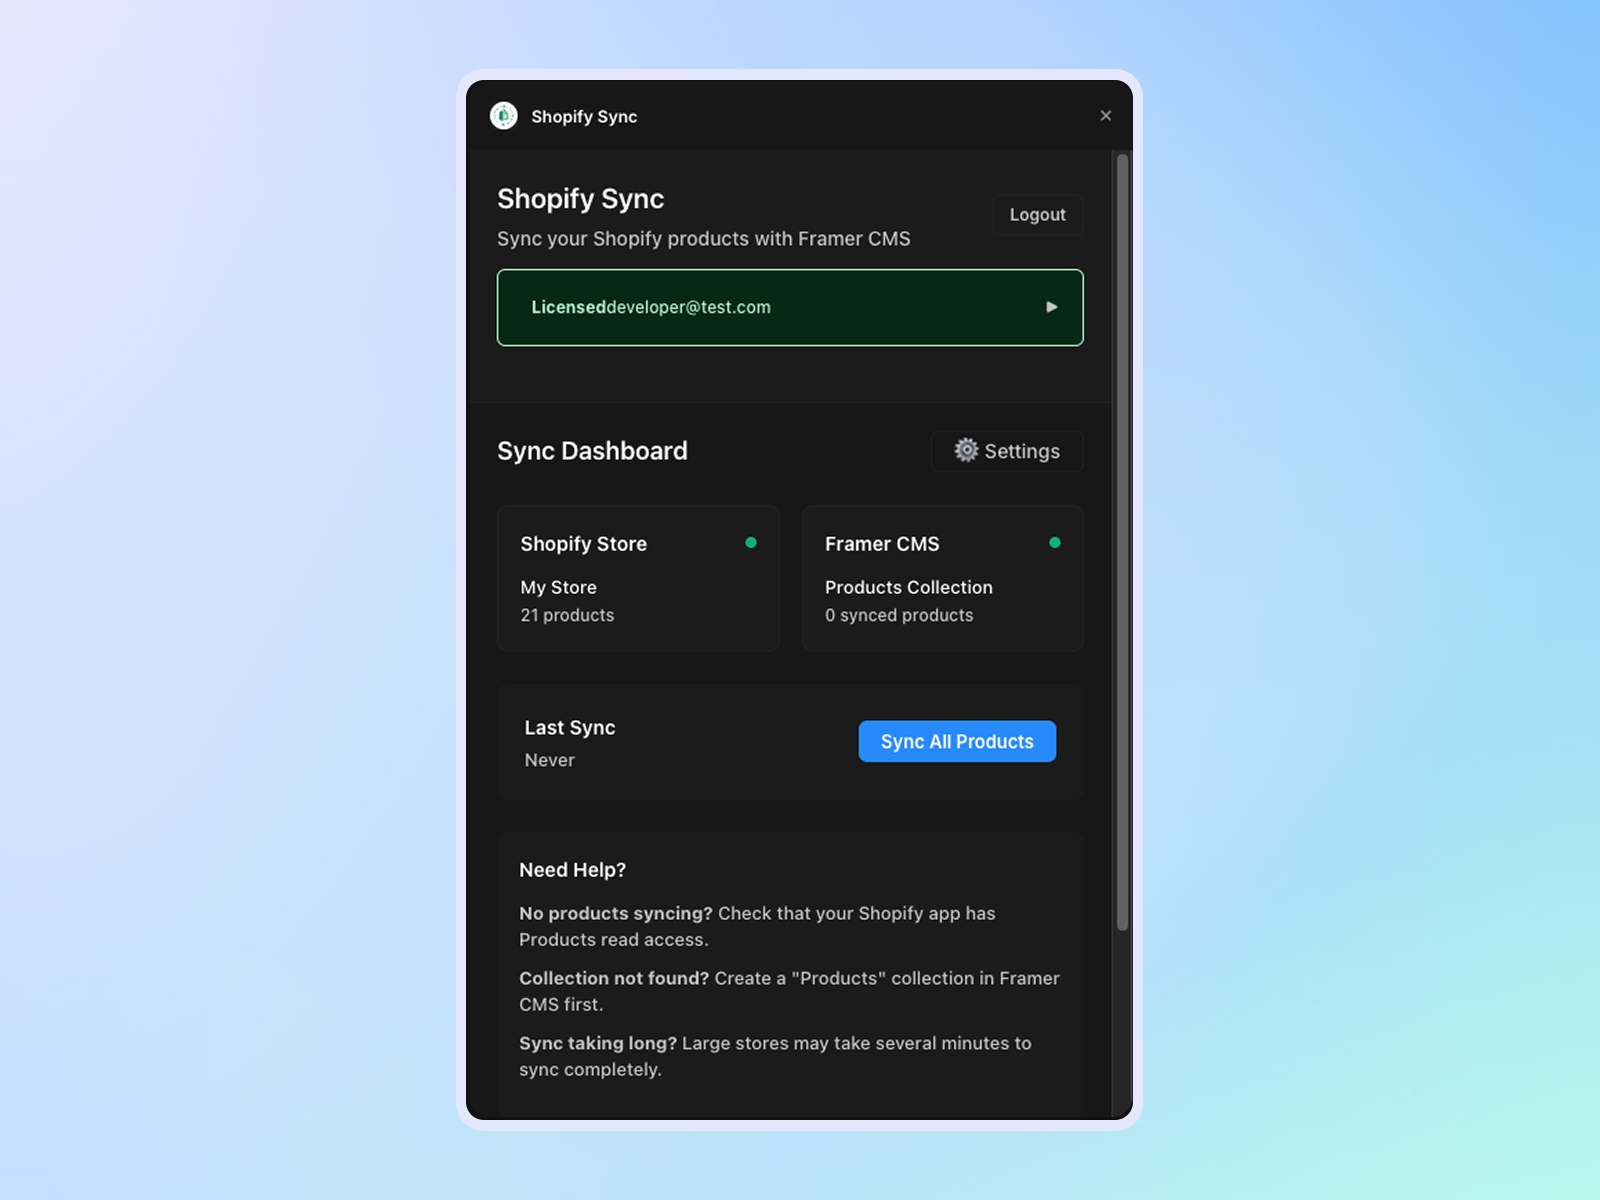Click the Last Sync Never label
This screenshot has height=1200, width=1600.
(x=570, y=743)
